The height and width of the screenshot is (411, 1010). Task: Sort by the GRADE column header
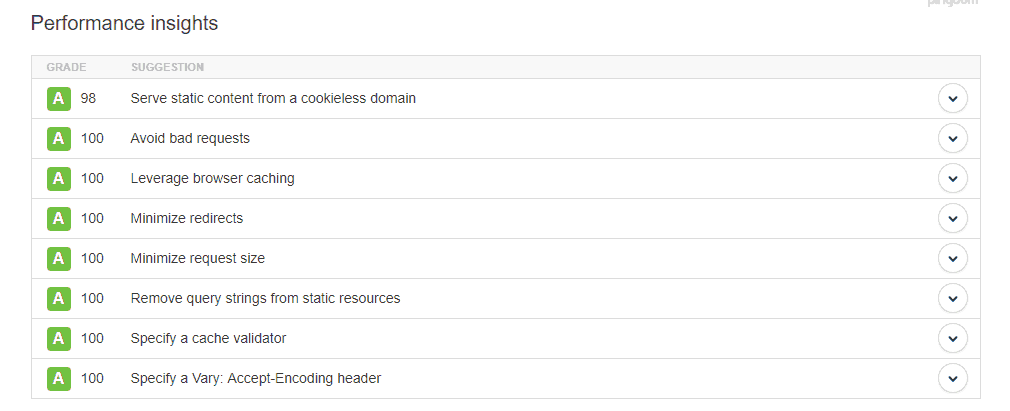point(66,67)
